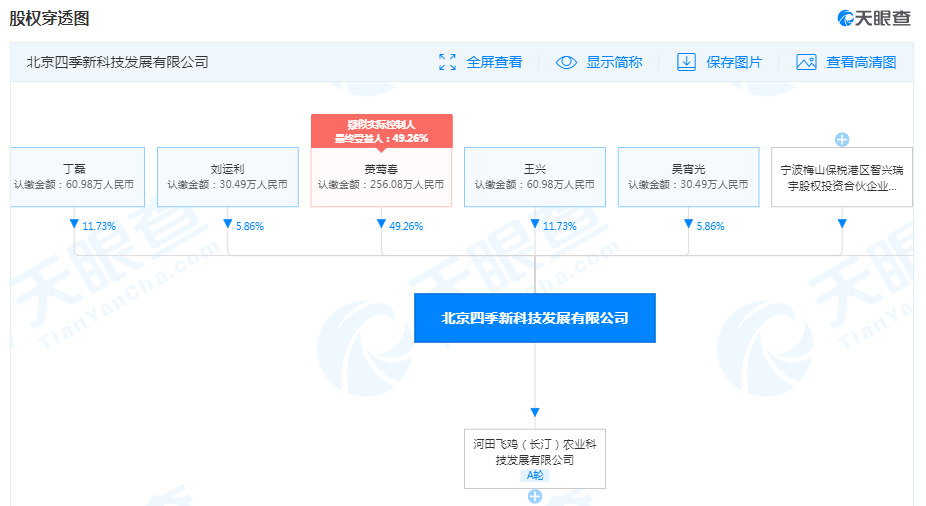Click the A轮 funding round tag
The width and height of the screenshot is (926, 506).
coord(535,475)
